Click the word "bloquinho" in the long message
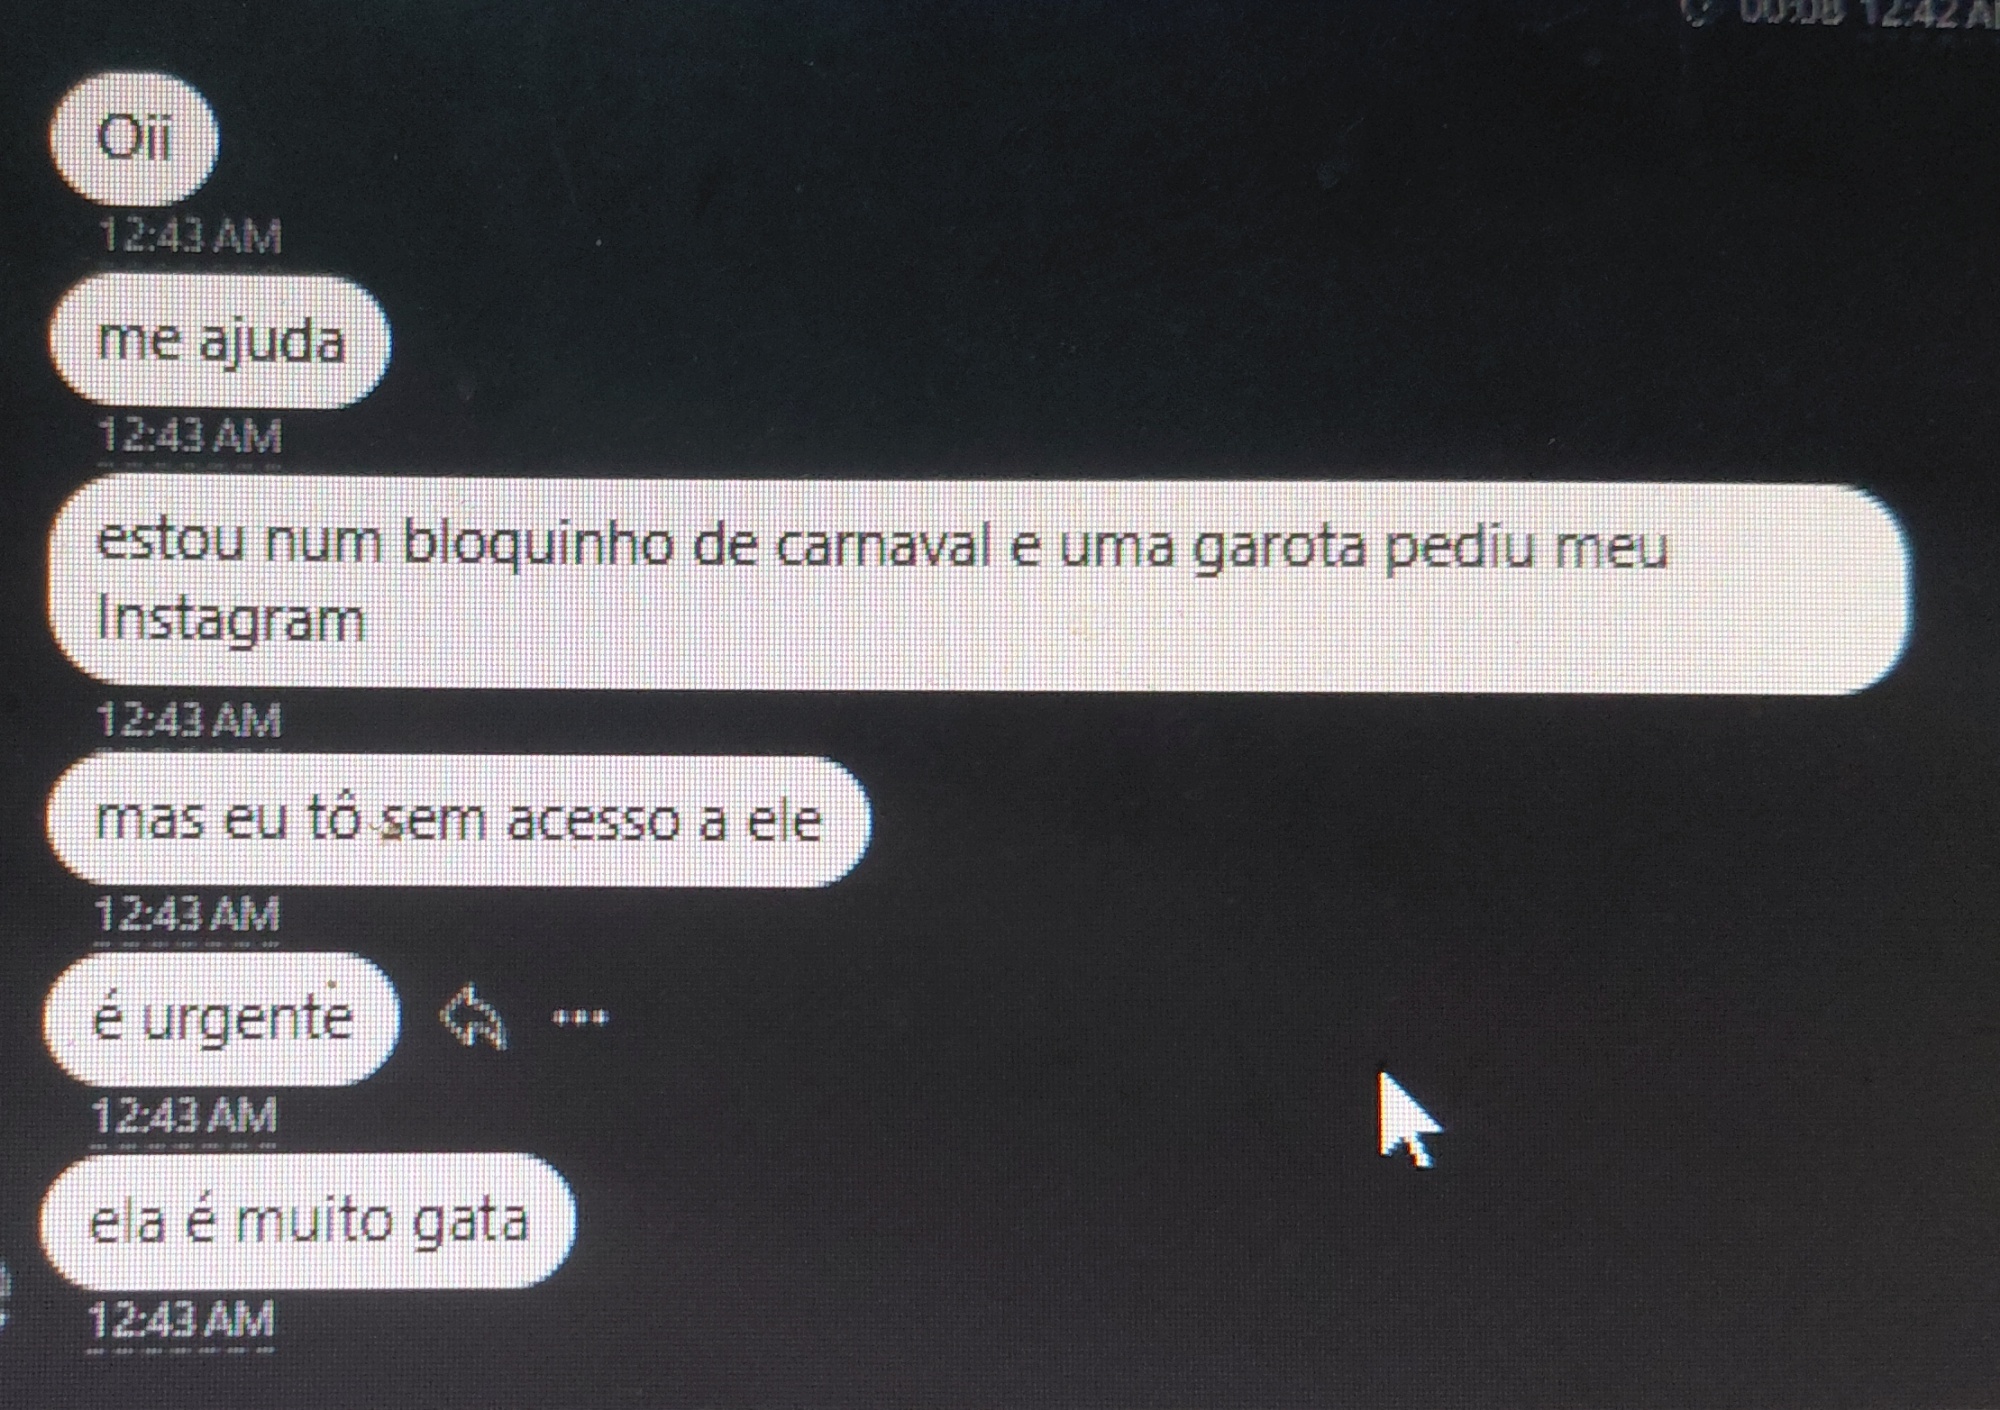 (538, 546)
